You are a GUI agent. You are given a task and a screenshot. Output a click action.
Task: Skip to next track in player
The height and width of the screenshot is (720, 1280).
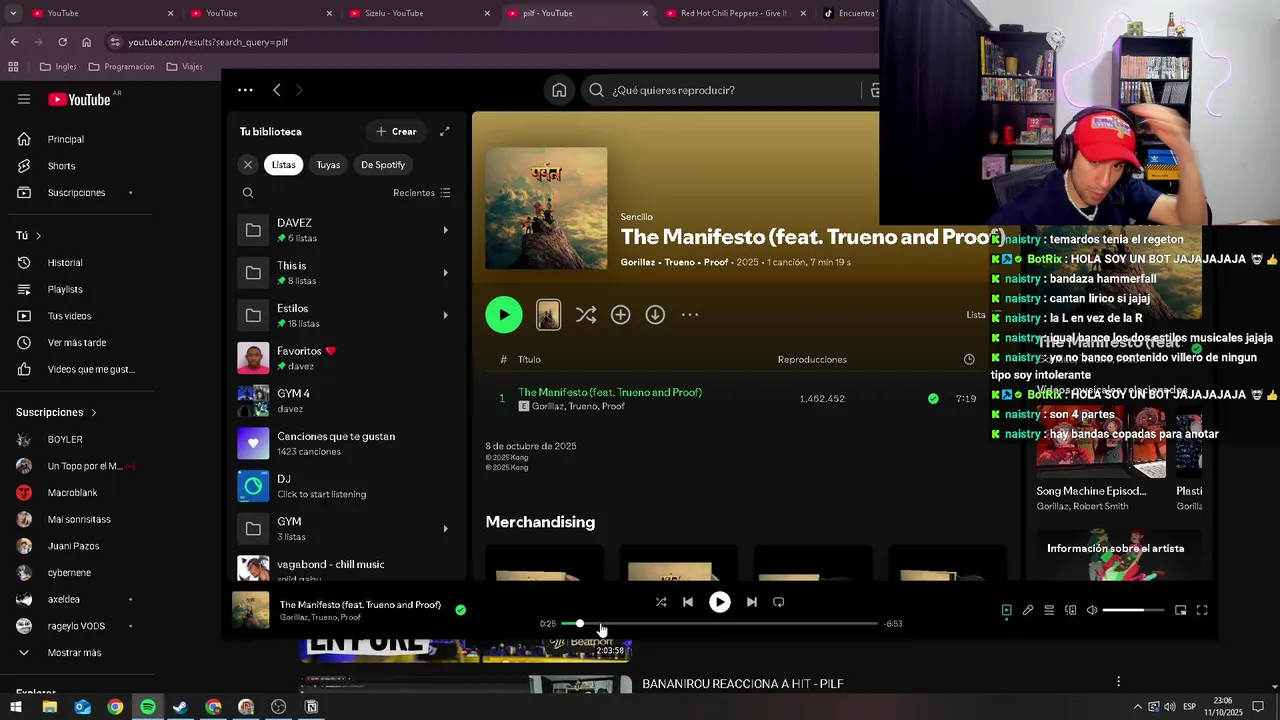(x=752, y=602)
